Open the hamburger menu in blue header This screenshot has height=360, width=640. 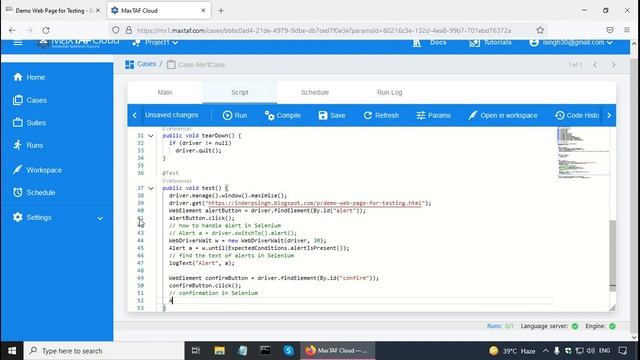pos(18,43)
